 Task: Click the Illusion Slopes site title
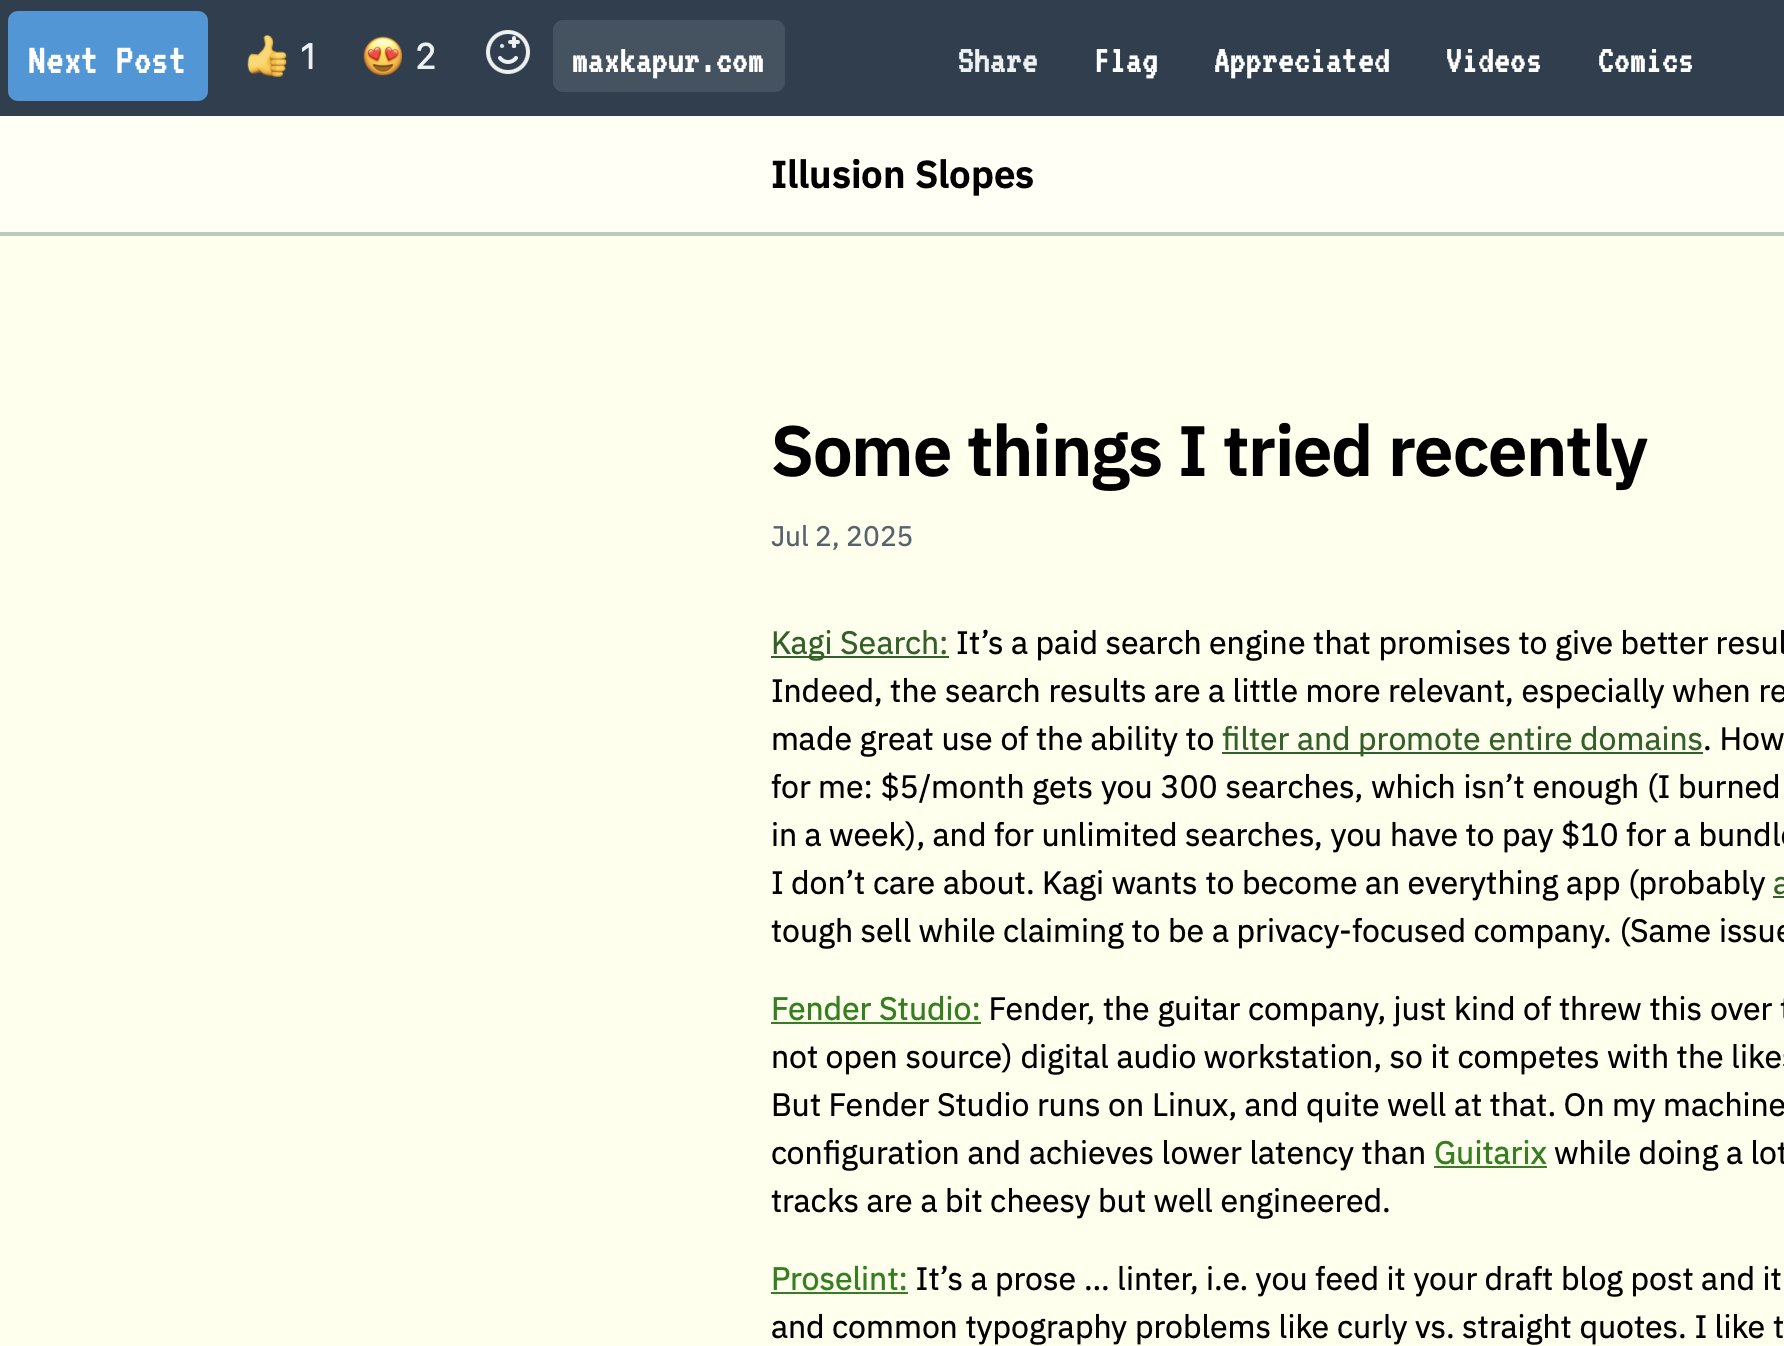[x=902, y=175]
